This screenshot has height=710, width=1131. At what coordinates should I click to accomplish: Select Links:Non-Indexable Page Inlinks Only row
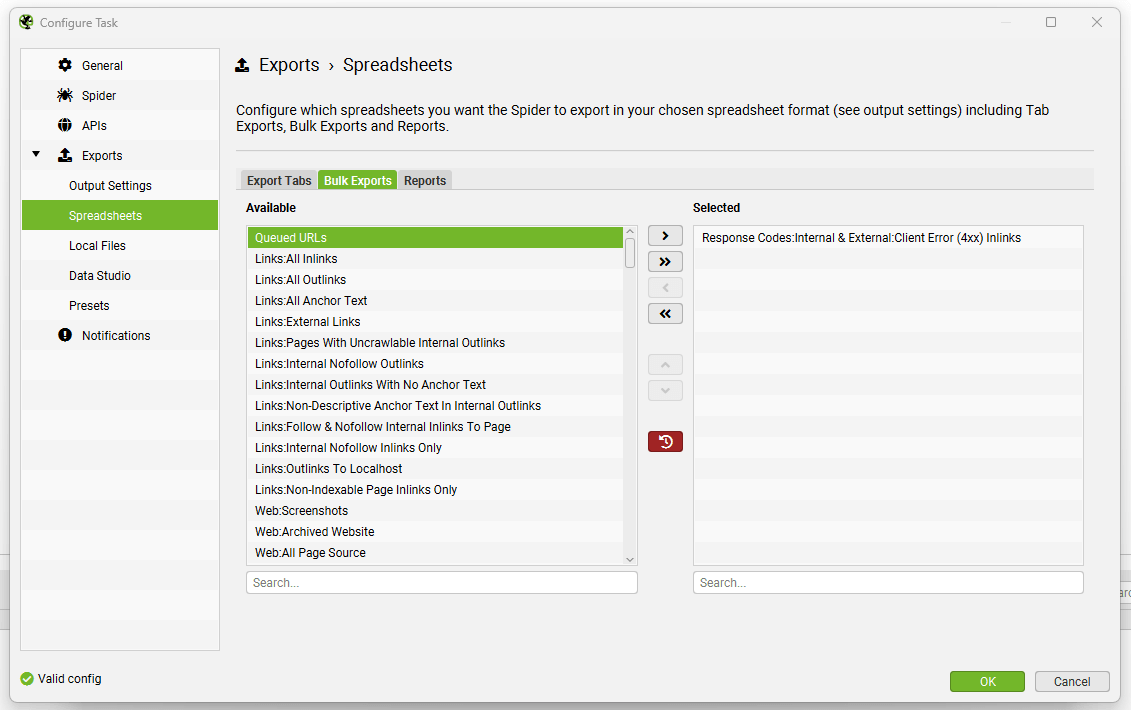tap(435, 488)
